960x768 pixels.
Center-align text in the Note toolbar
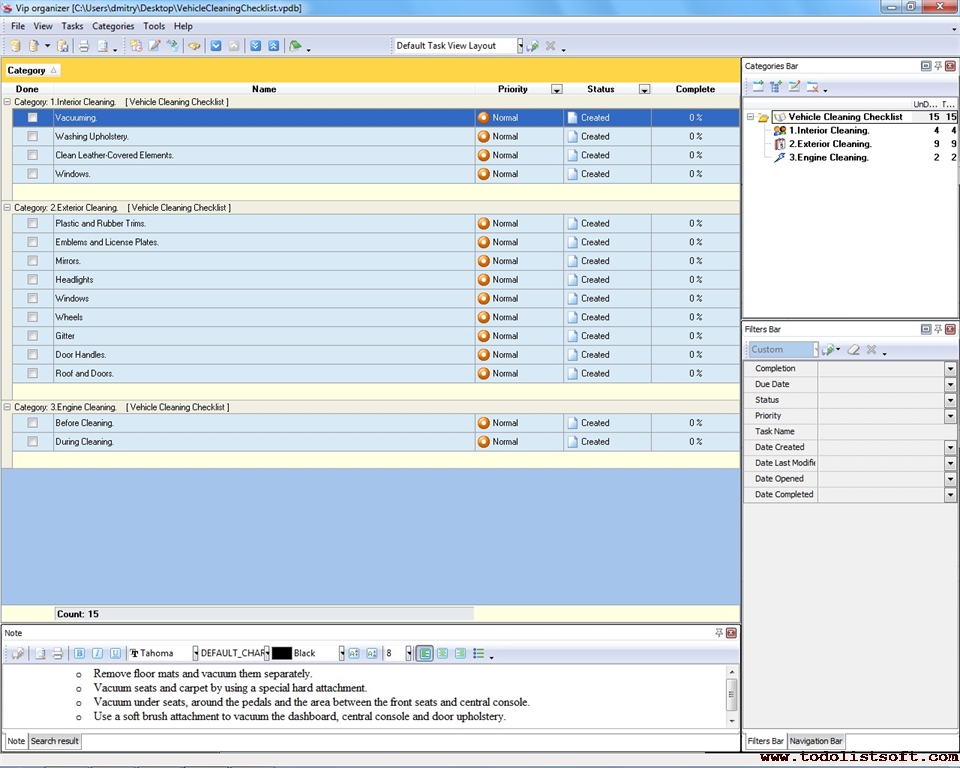click(x=442, y=653)
